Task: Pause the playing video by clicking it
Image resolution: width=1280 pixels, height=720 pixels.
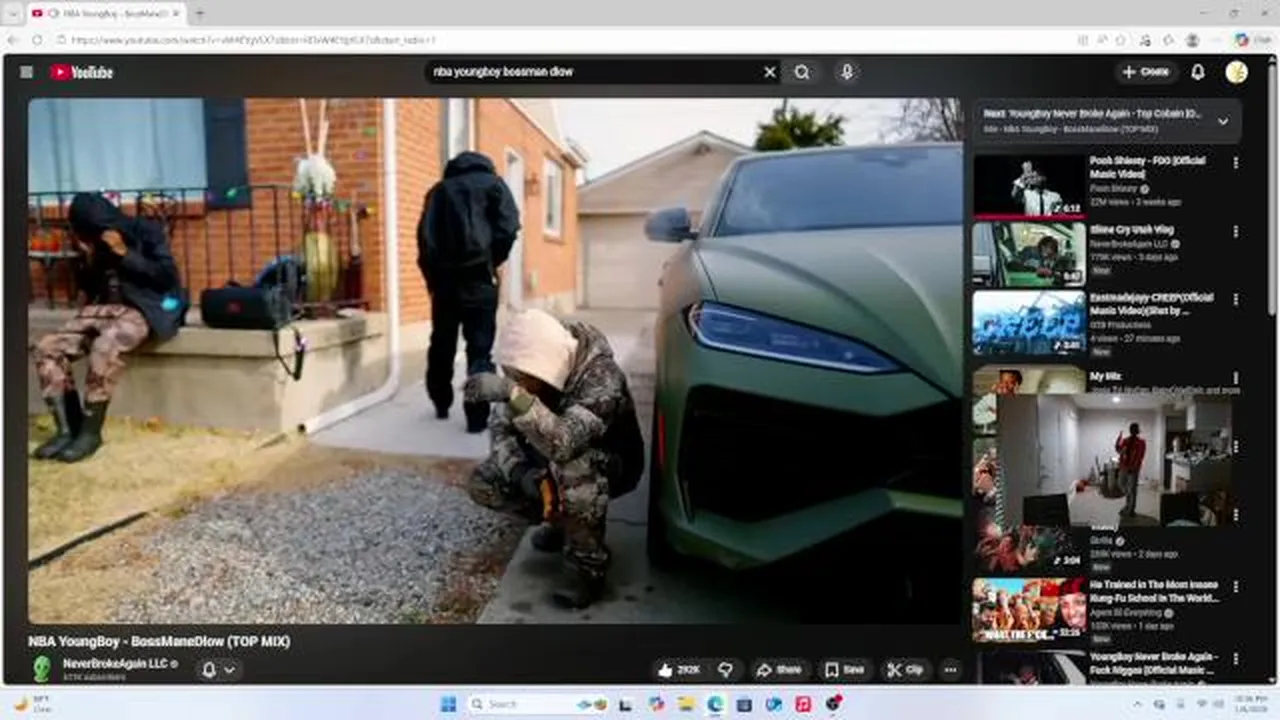Action: coord(495,360)
